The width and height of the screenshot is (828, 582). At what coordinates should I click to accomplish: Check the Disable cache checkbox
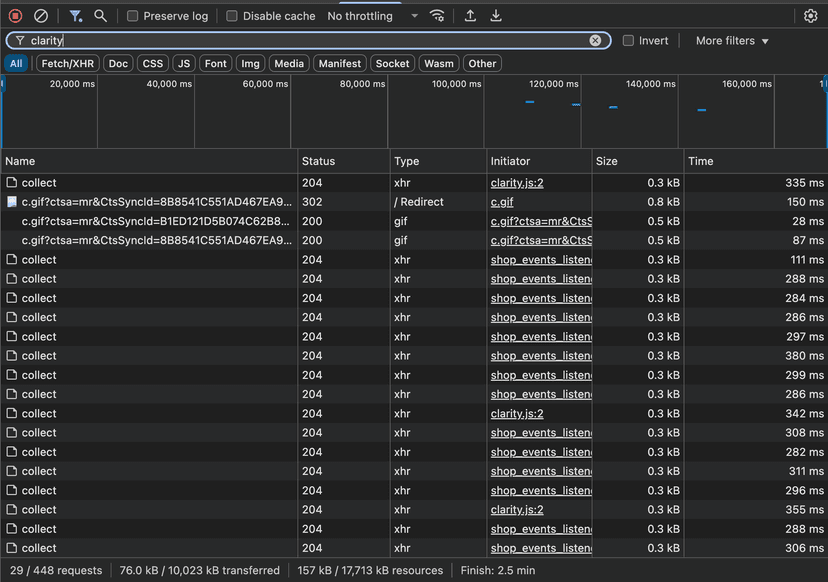coord(232,16)
